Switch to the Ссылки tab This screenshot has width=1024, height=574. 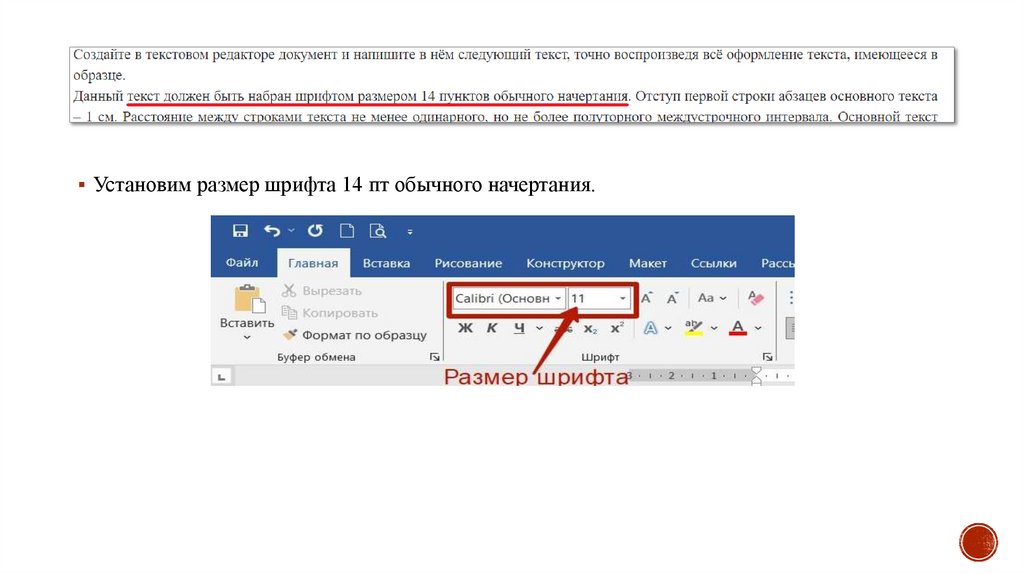point(714,263)
